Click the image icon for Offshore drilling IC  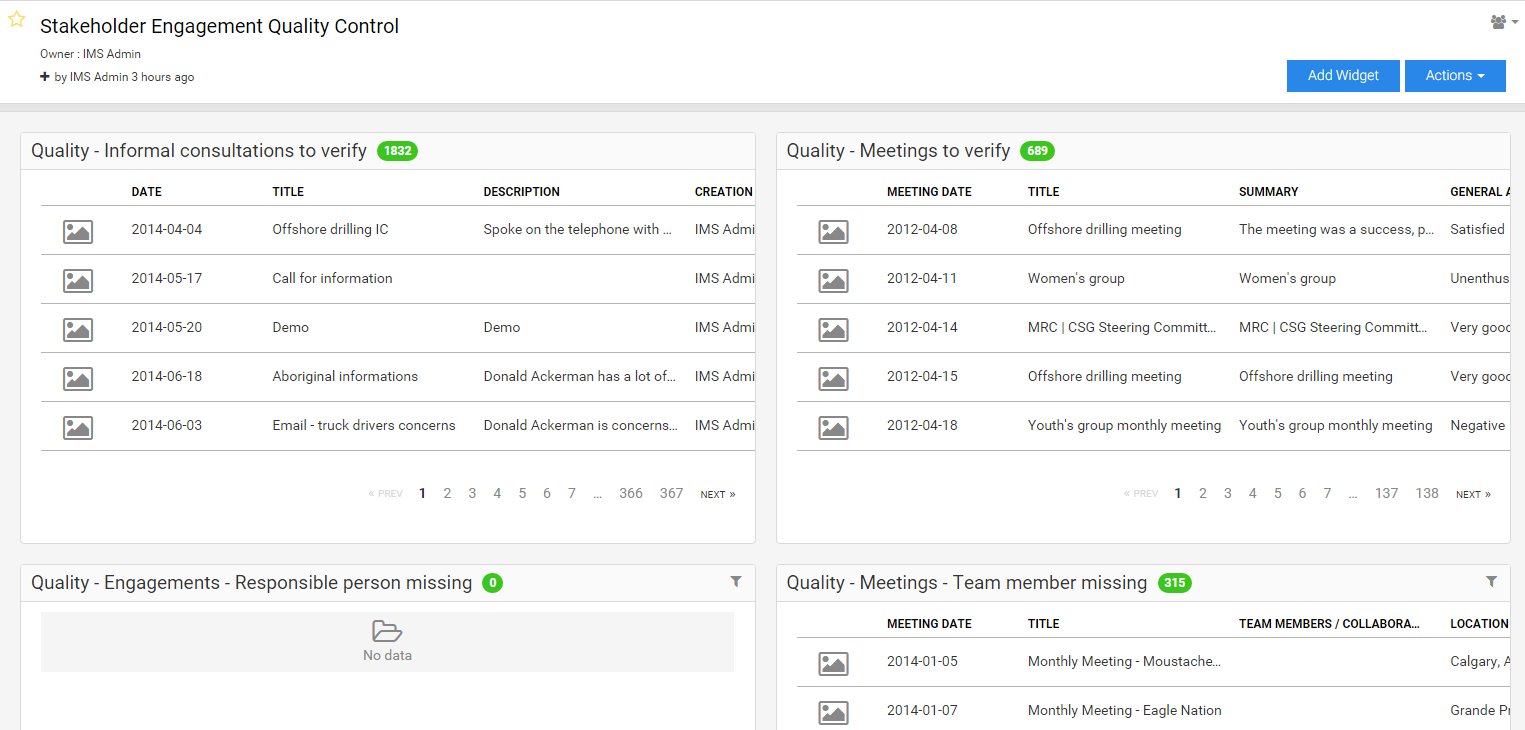[x=78, y=232]
